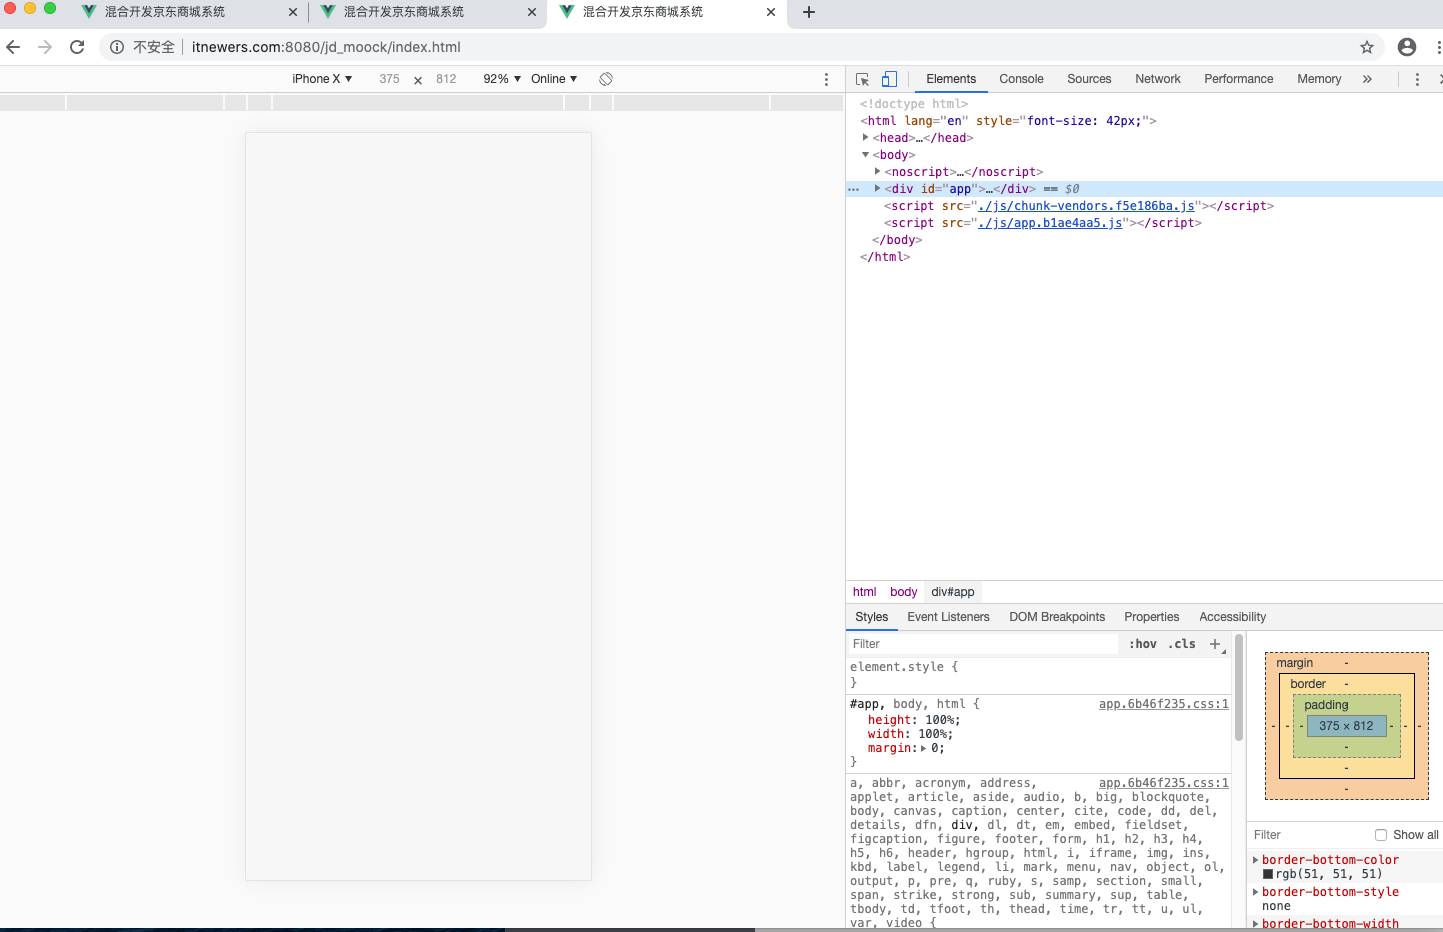Toggle :hov element state panel

[1143, 644]
